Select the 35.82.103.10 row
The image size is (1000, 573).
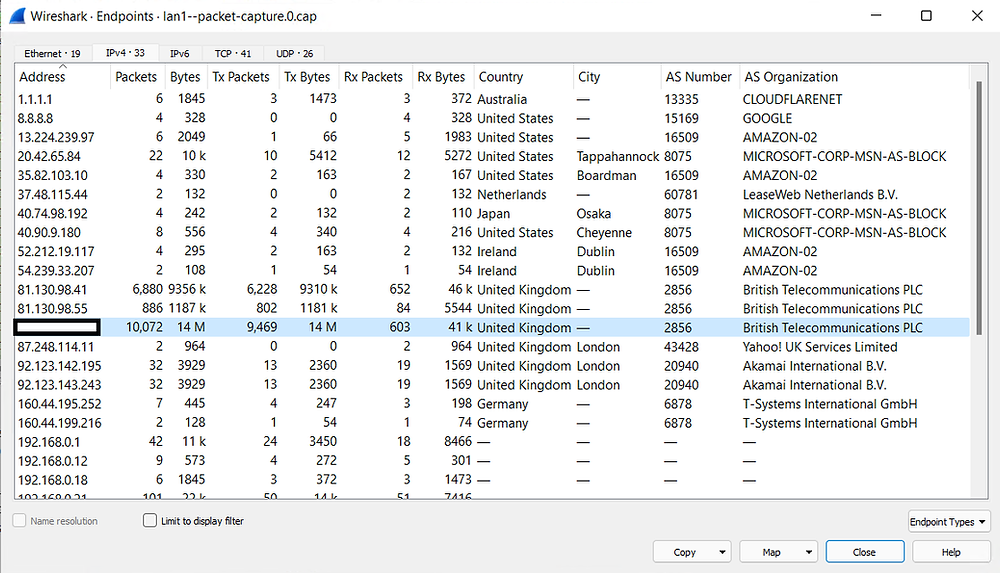pos(492,175)
